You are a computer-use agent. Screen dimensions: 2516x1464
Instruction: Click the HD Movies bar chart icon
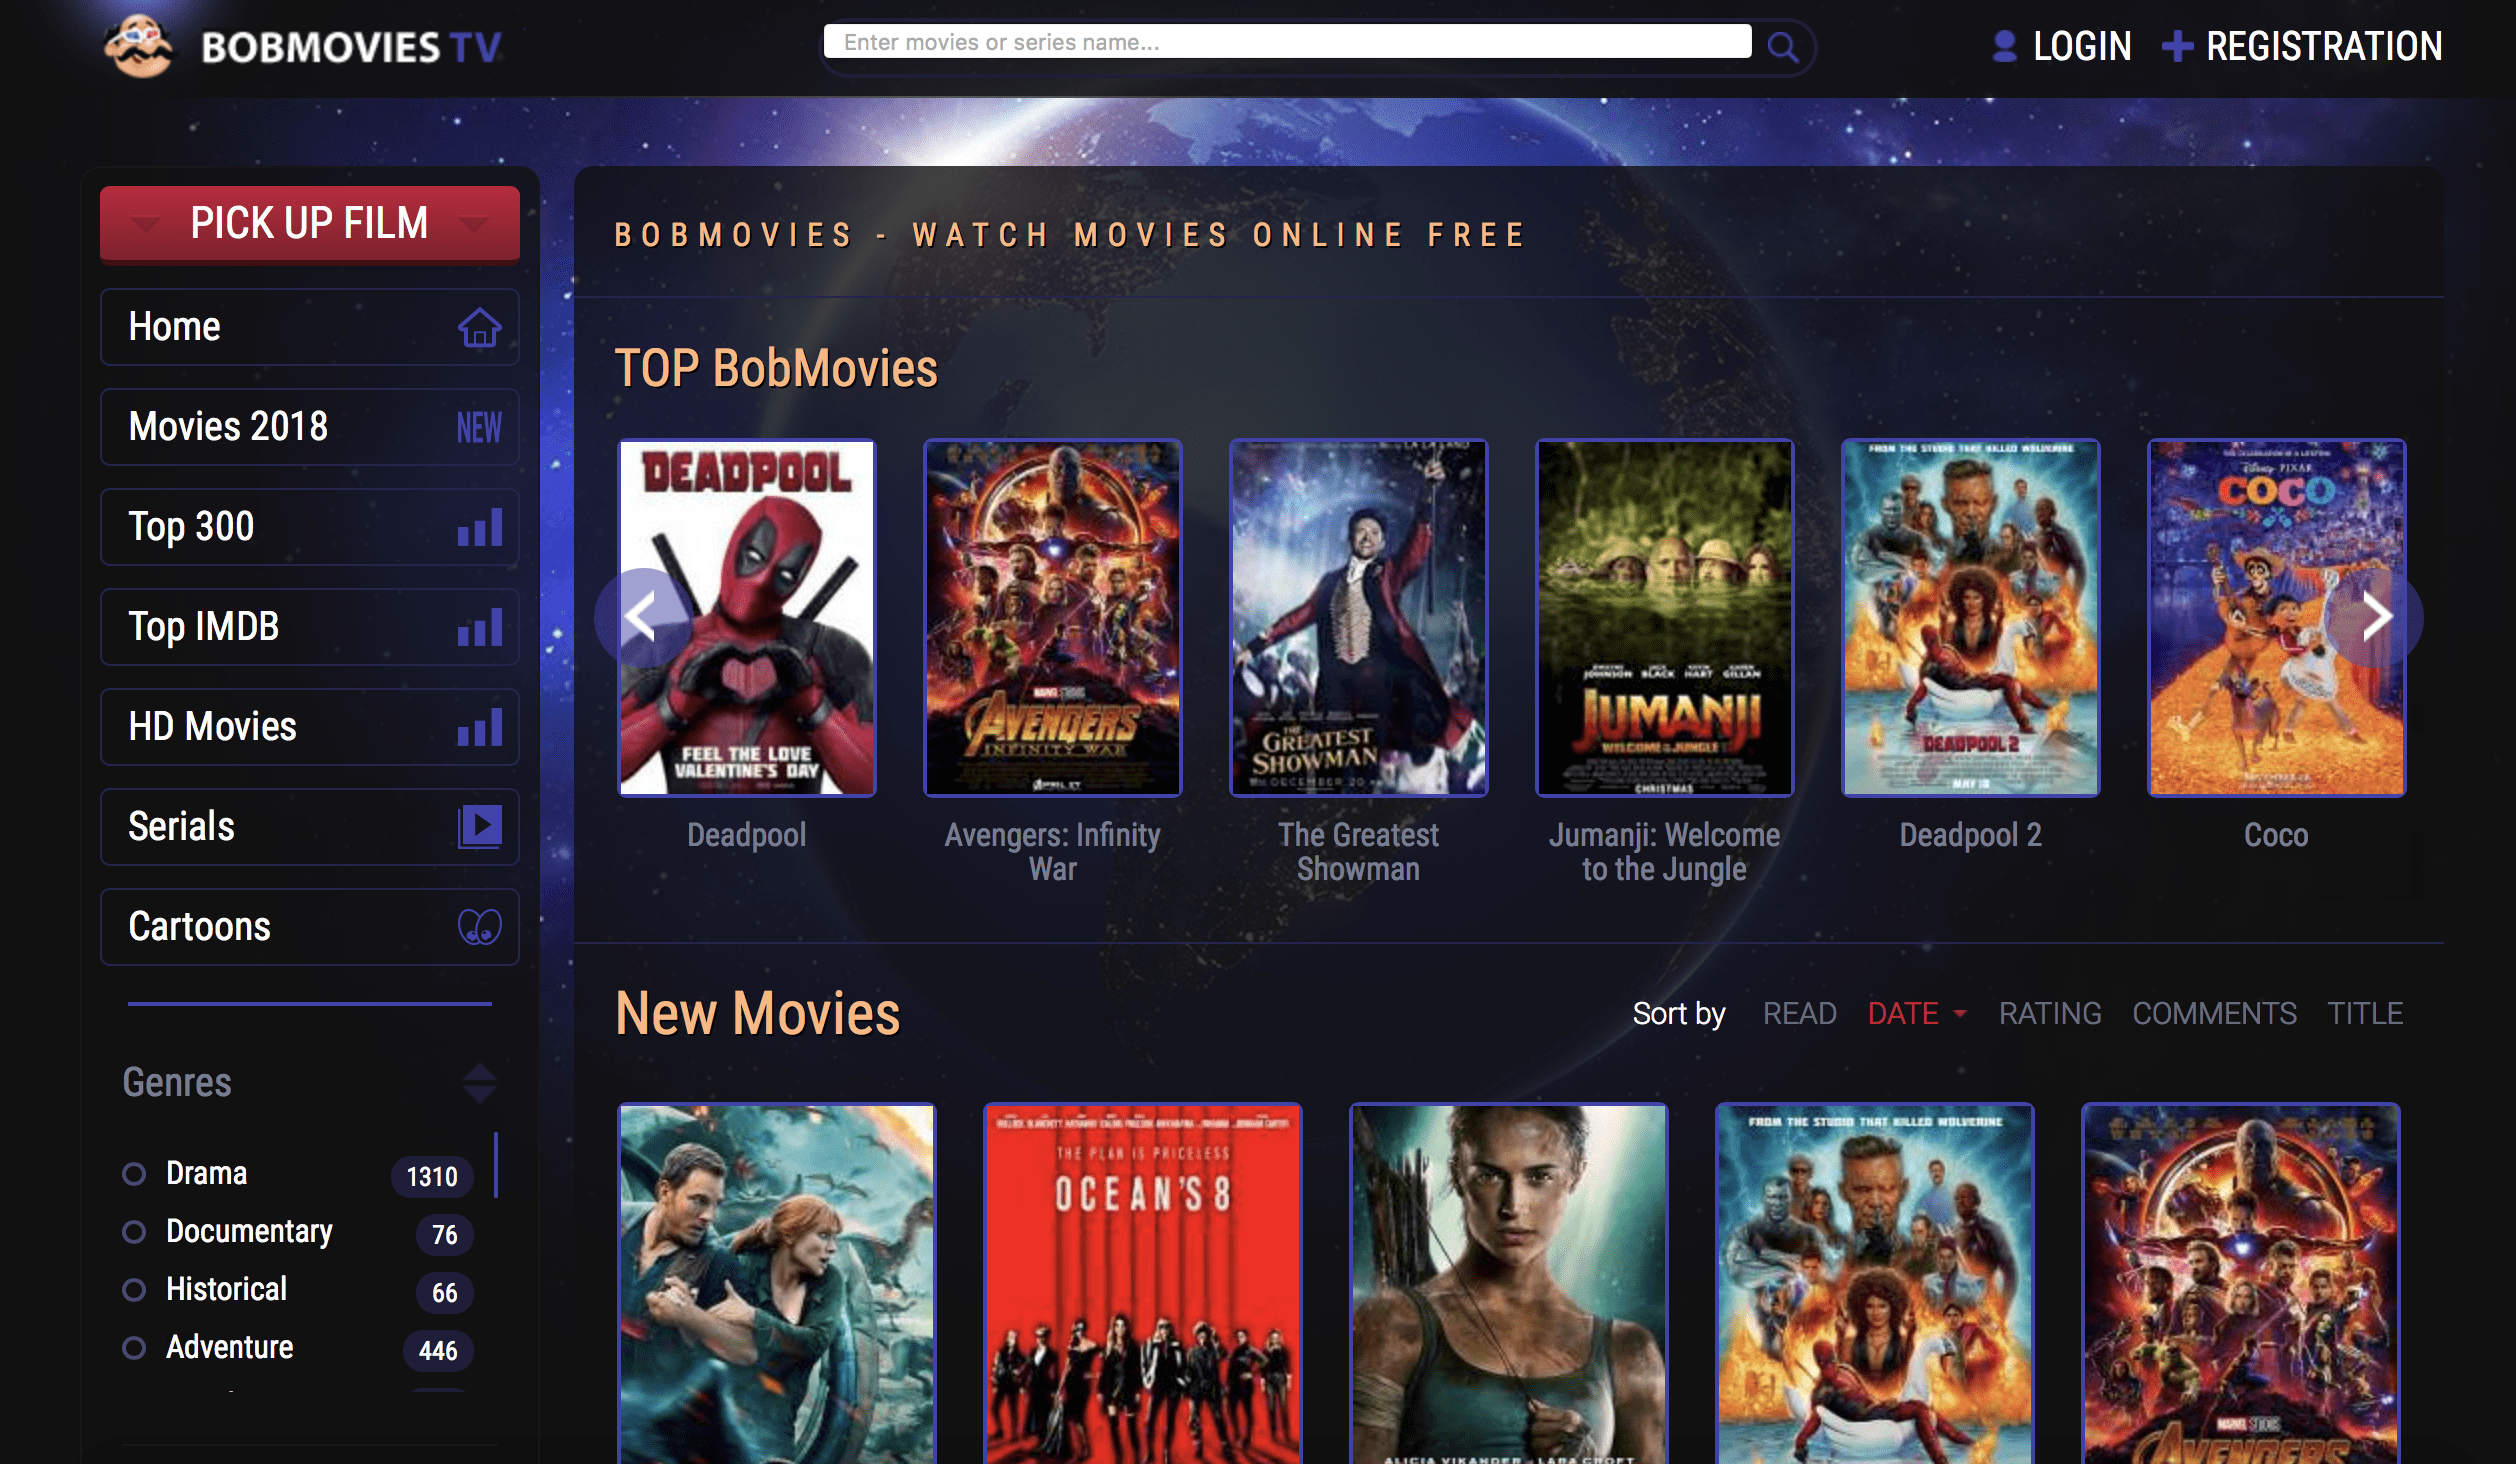tap(481, 725)
